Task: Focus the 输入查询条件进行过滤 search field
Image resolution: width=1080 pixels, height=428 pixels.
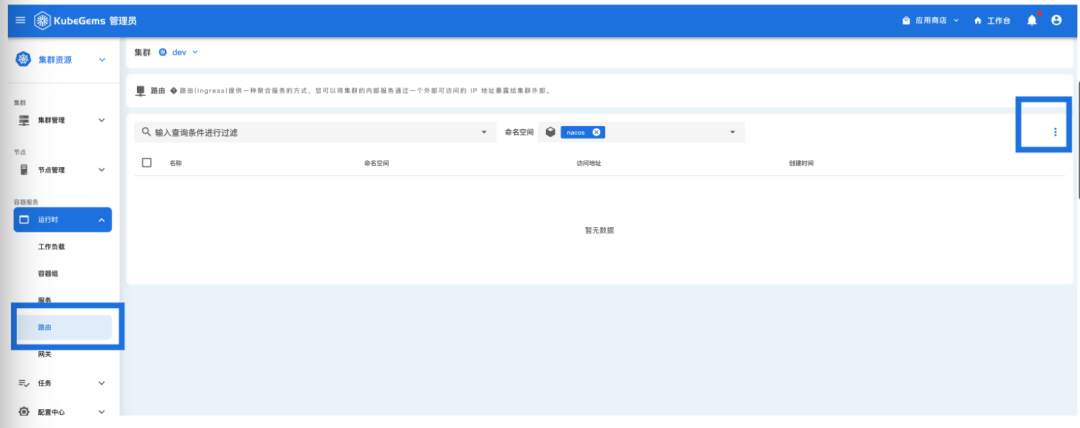Action: pos(315,132)
